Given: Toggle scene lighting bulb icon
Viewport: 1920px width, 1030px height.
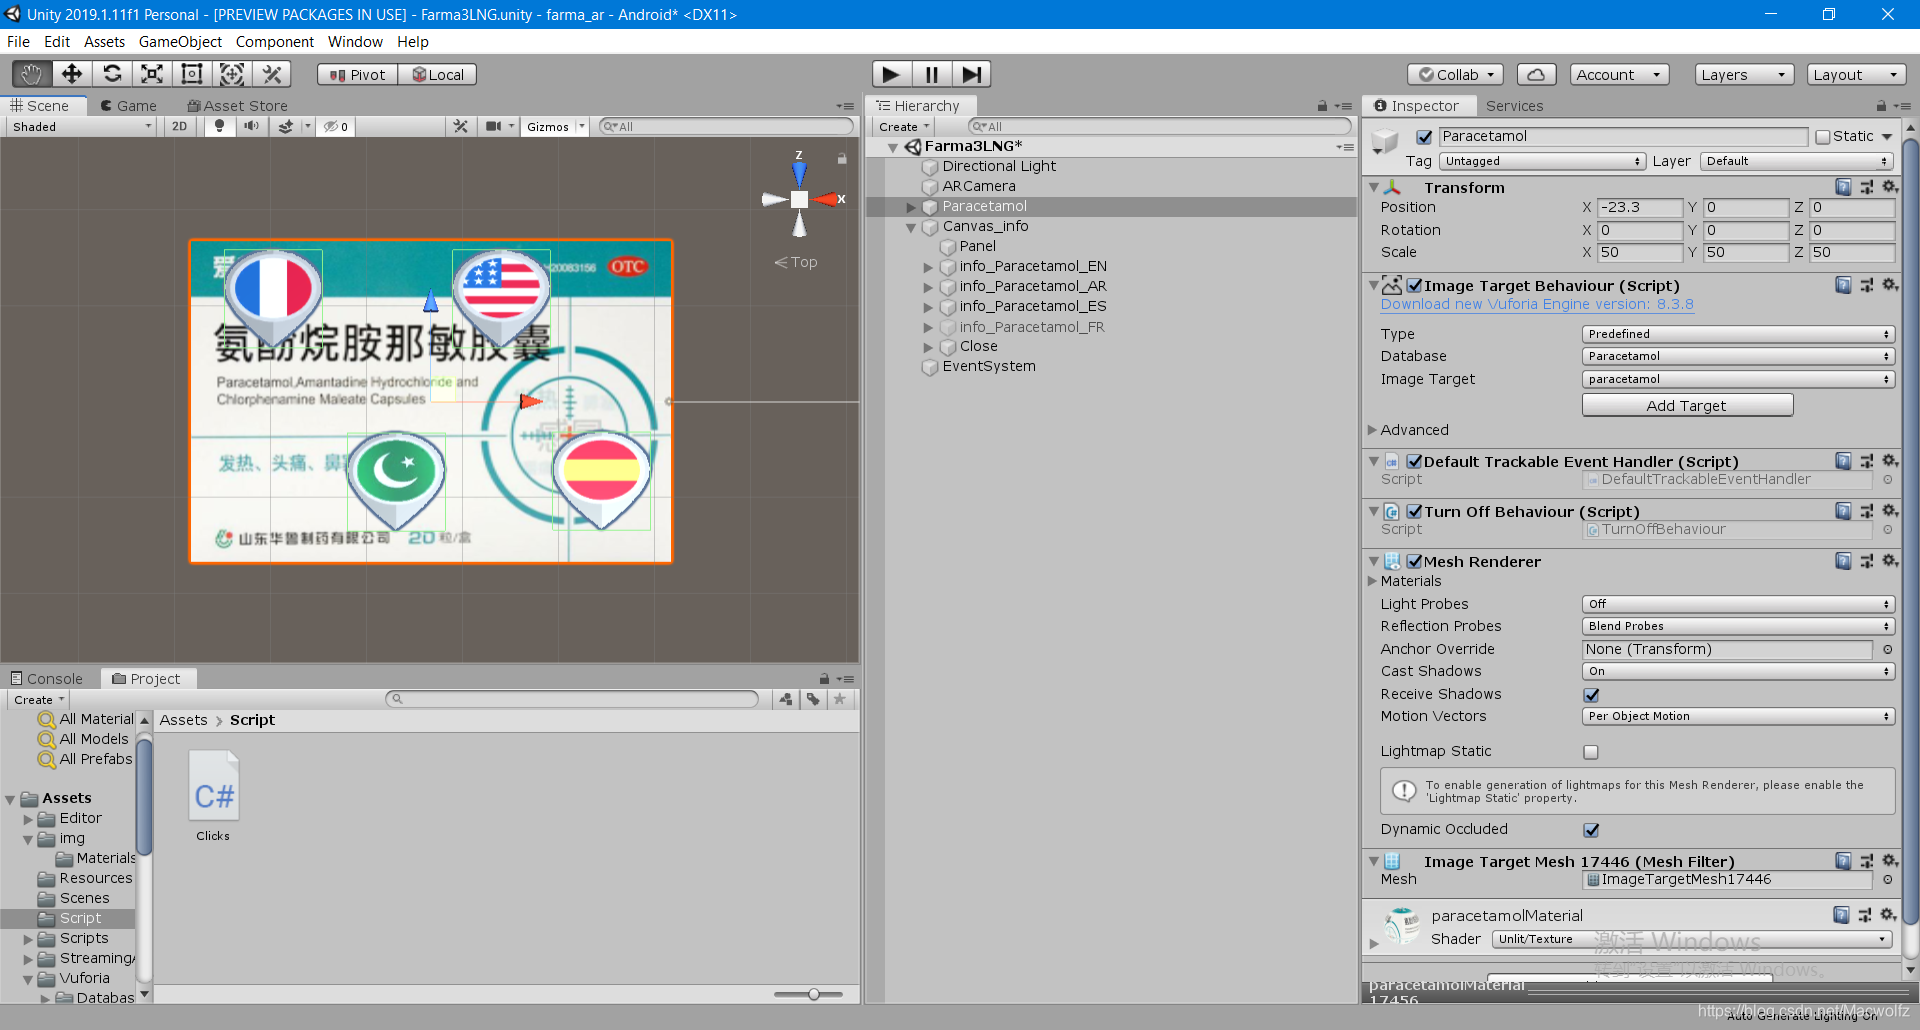Looking at the screenshot, I should point(220,127).
